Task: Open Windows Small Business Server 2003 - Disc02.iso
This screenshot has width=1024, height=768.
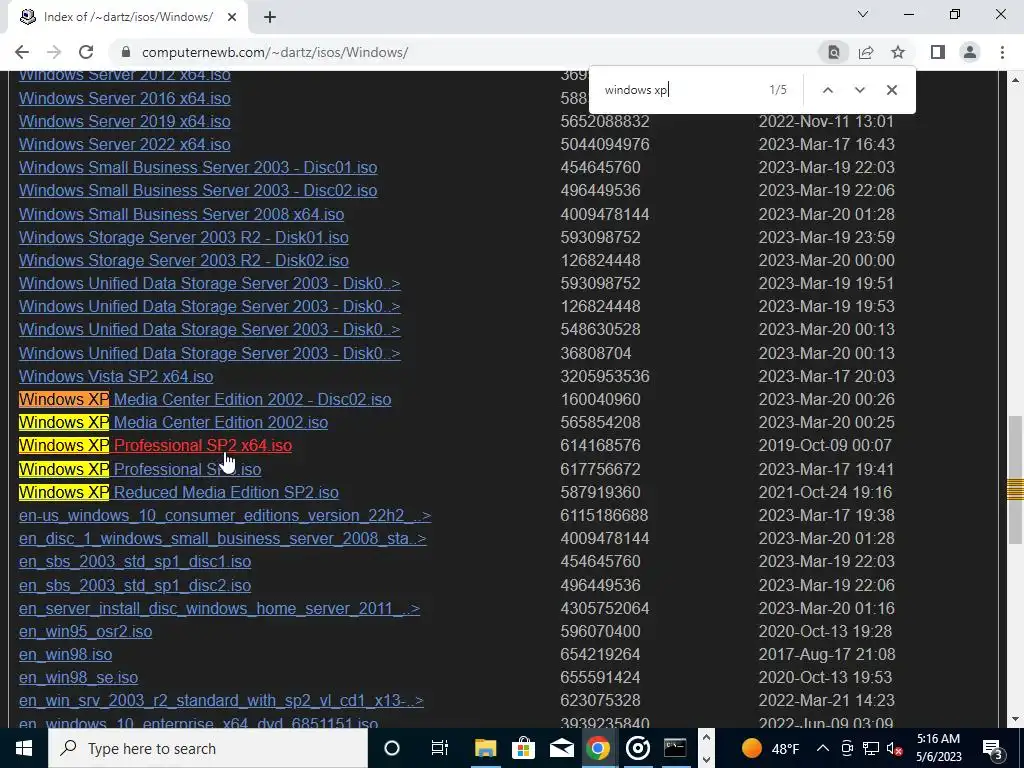Action: [x=198, y=190]
